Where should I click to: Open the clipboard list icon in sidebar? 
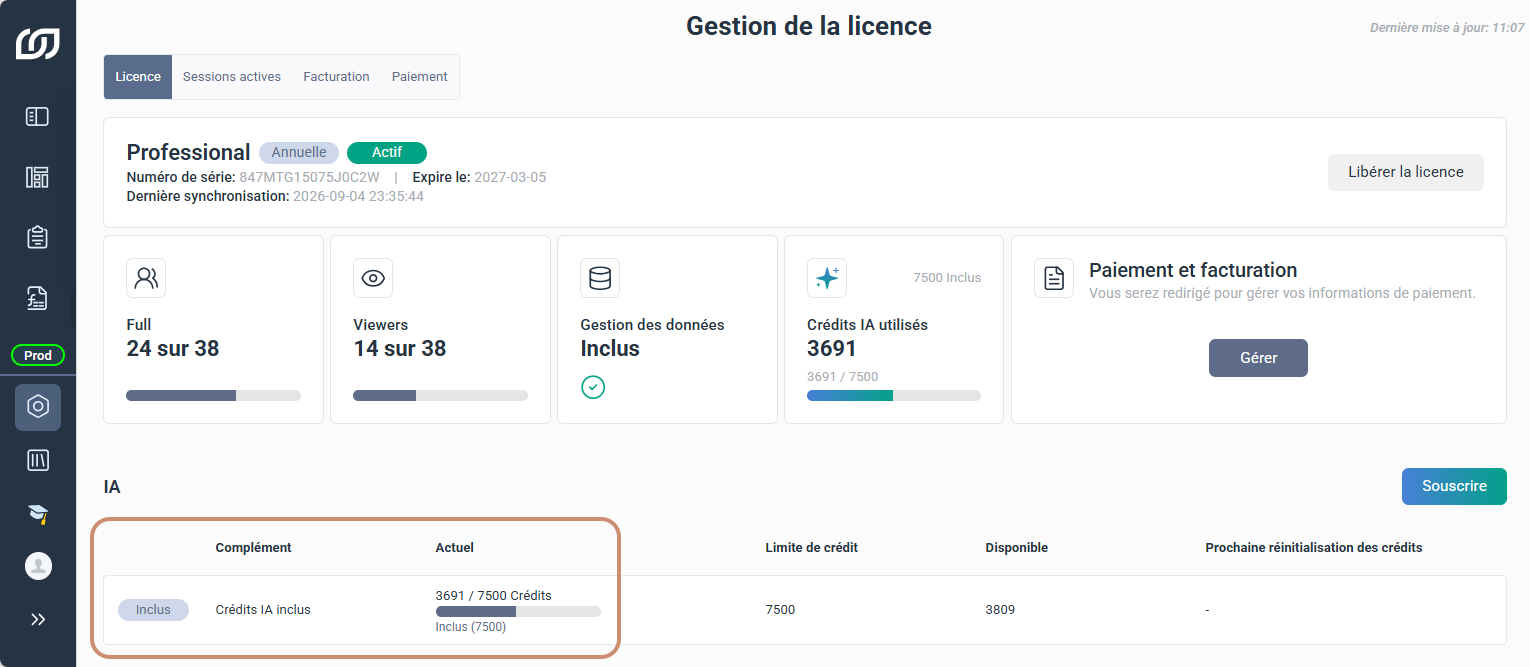point(37,237)
